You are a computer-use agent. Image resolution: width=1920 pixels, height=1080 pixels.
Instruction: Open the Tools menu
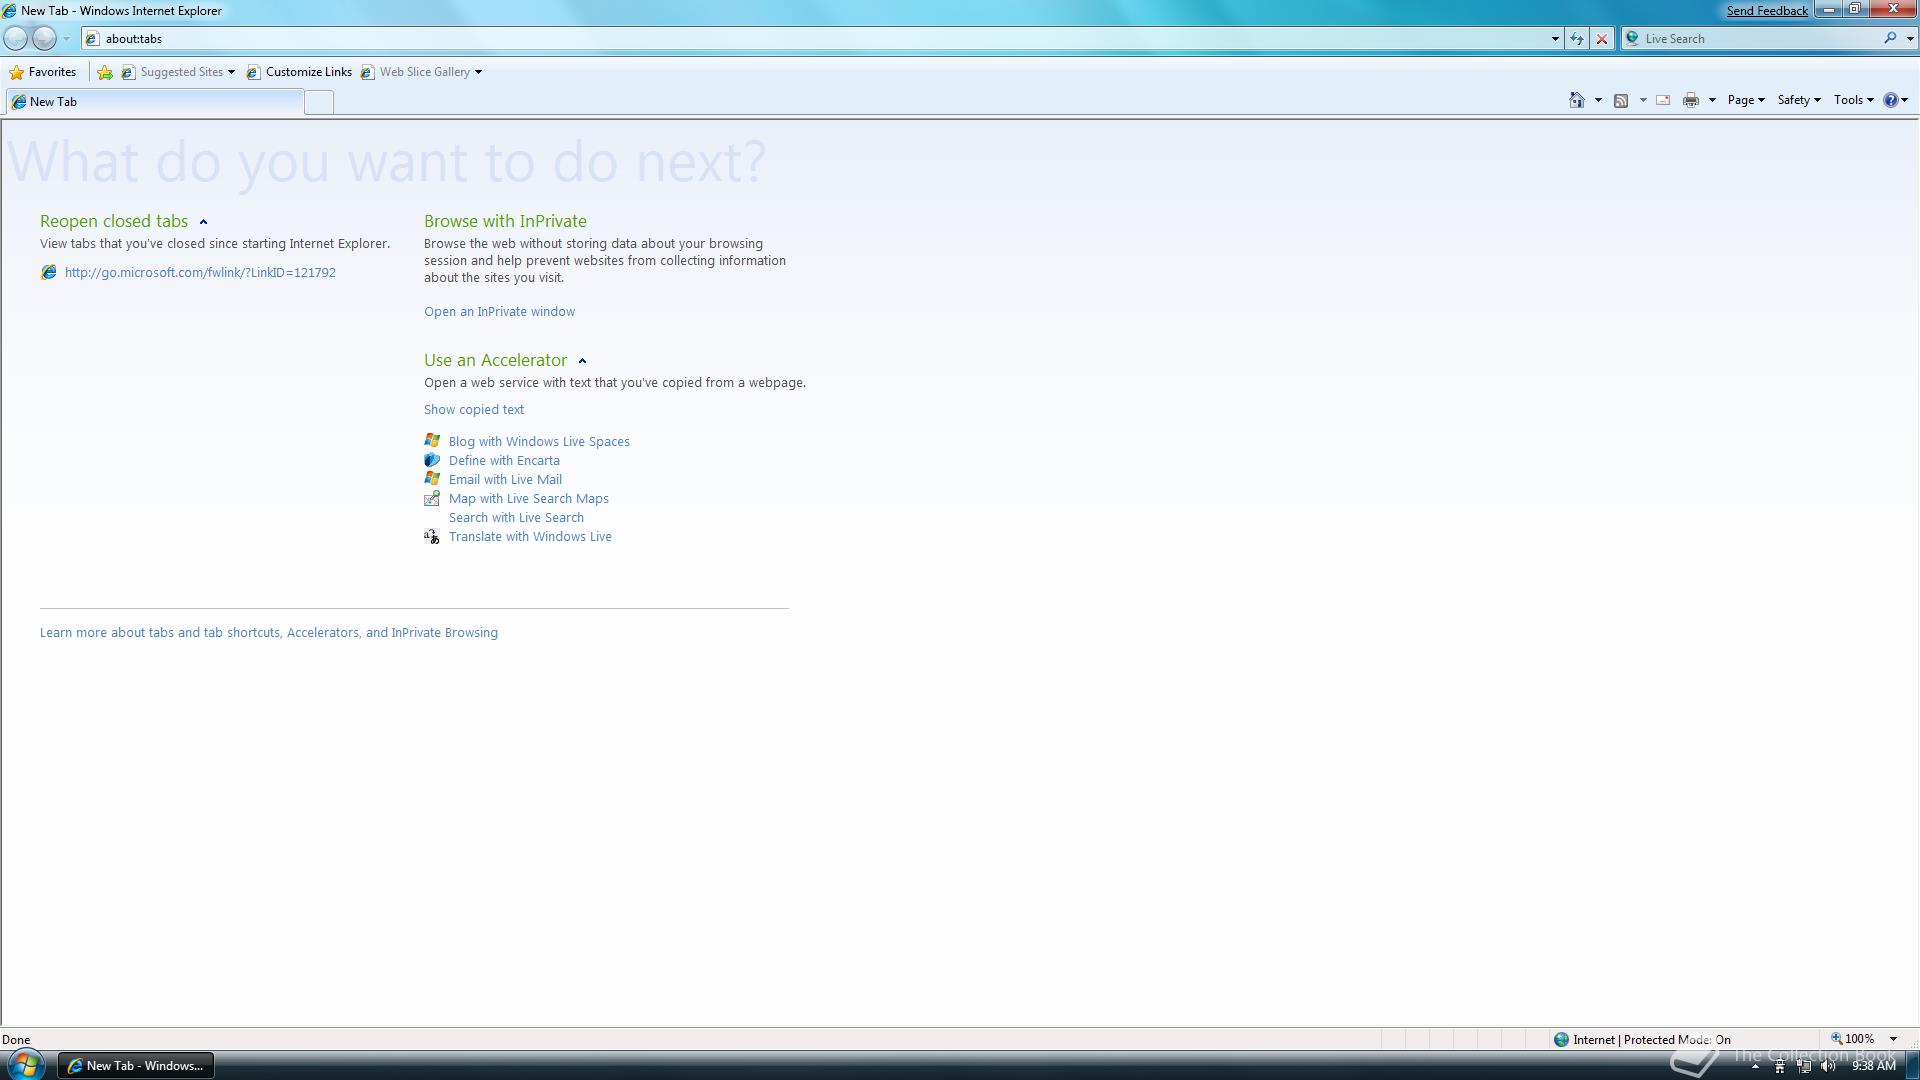tap(1853, 100)
